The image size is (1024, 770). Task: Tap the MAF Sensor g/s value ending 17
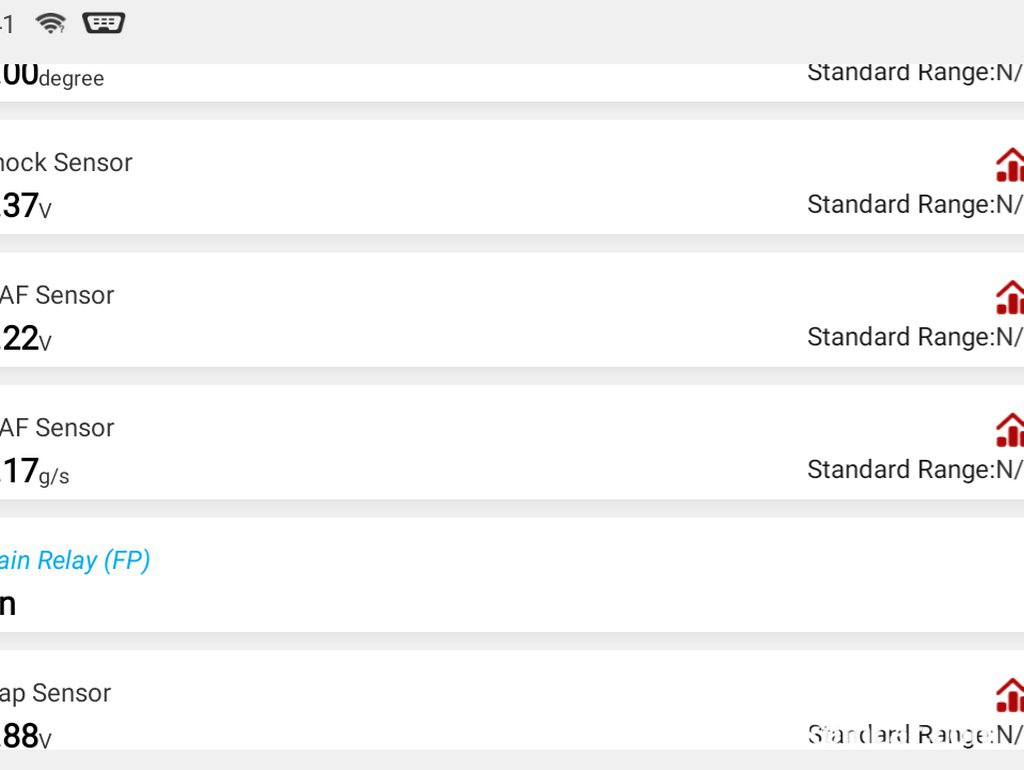pyautogui.click(x=35, y=471)
